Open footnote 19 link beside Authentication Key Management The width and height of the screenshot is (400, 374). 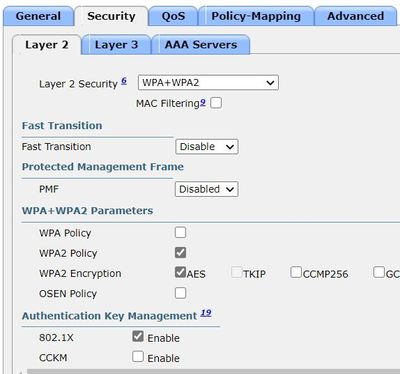(206, 313)
